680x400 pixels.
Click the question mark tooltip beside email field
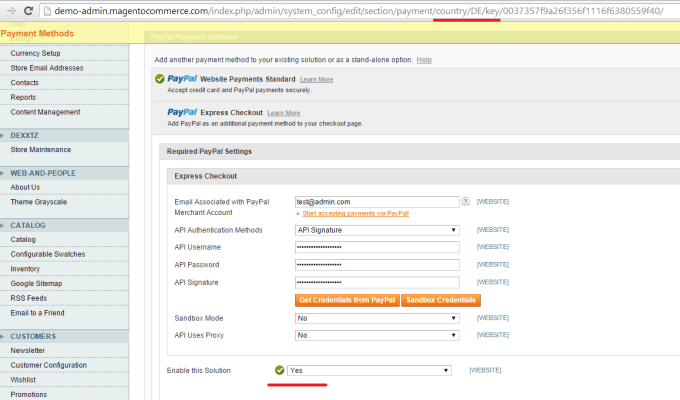point(465,201)
